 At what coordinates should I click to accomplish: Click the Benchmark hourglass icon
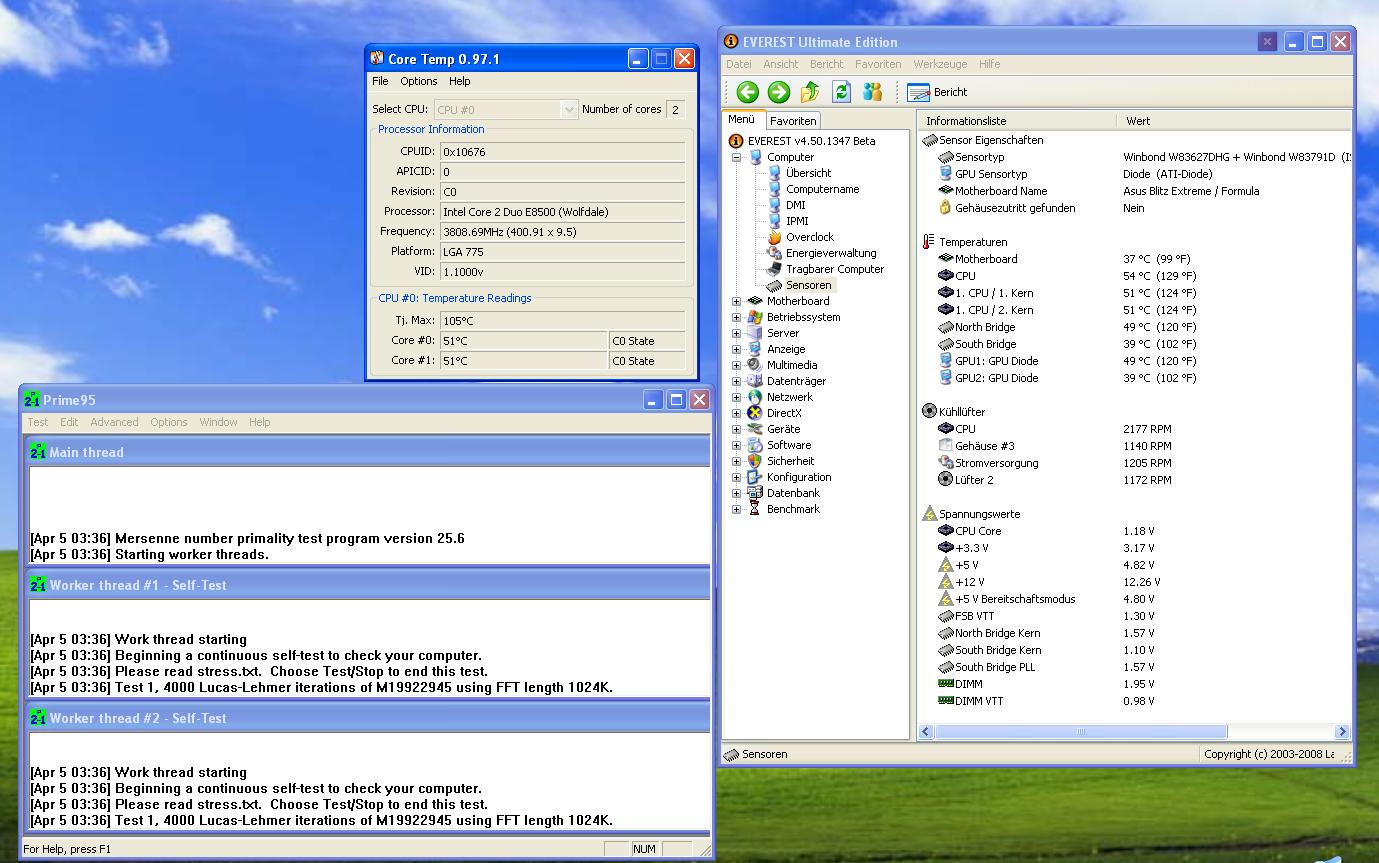click(x=755, y=509)
